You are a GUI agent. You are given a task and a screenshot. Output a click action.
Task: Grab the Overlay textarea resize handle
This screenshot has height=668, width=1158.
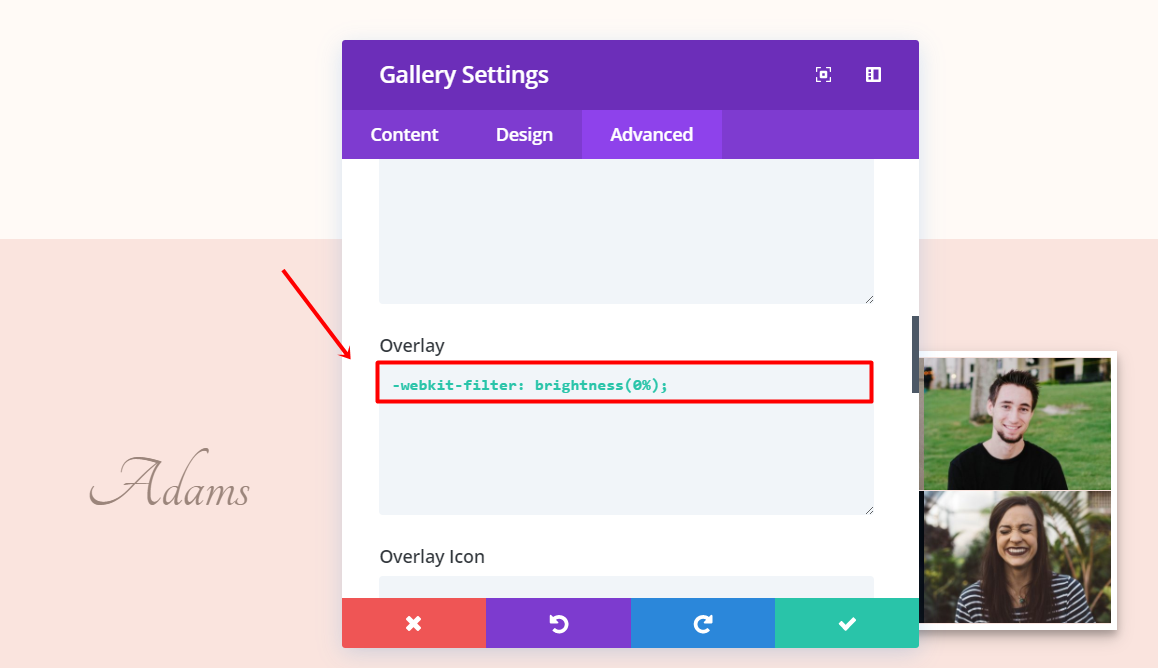point(868,509)
